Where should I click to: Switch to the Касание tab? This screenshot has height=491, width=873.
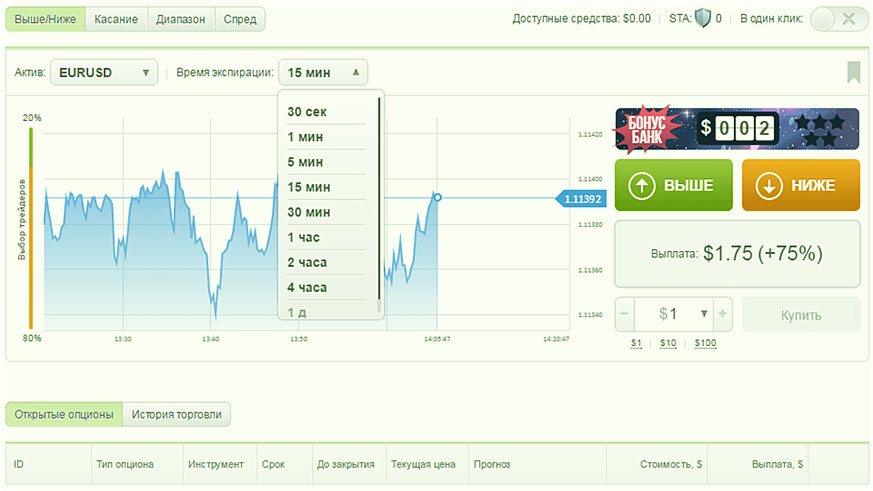pos(116,18)
